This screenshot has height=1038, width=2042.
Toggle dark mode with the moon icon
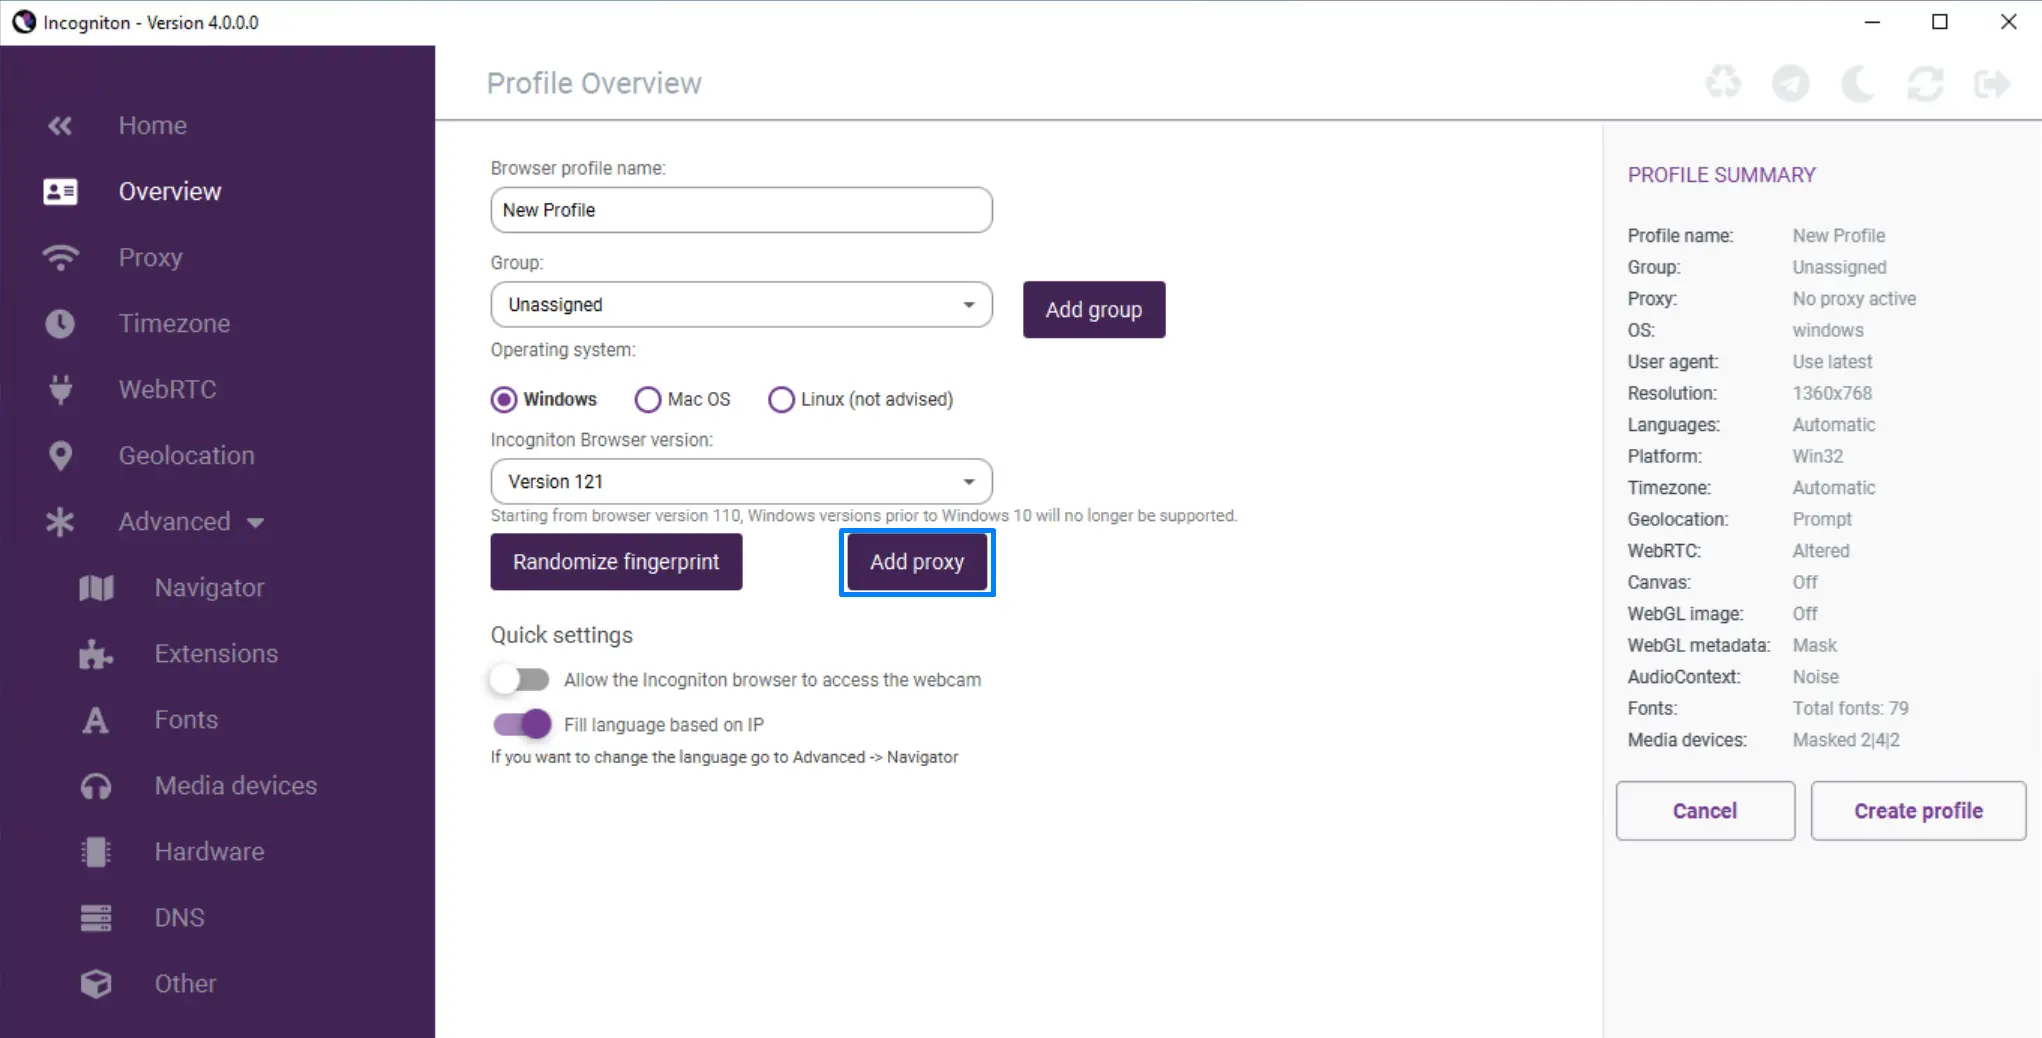1857,83
